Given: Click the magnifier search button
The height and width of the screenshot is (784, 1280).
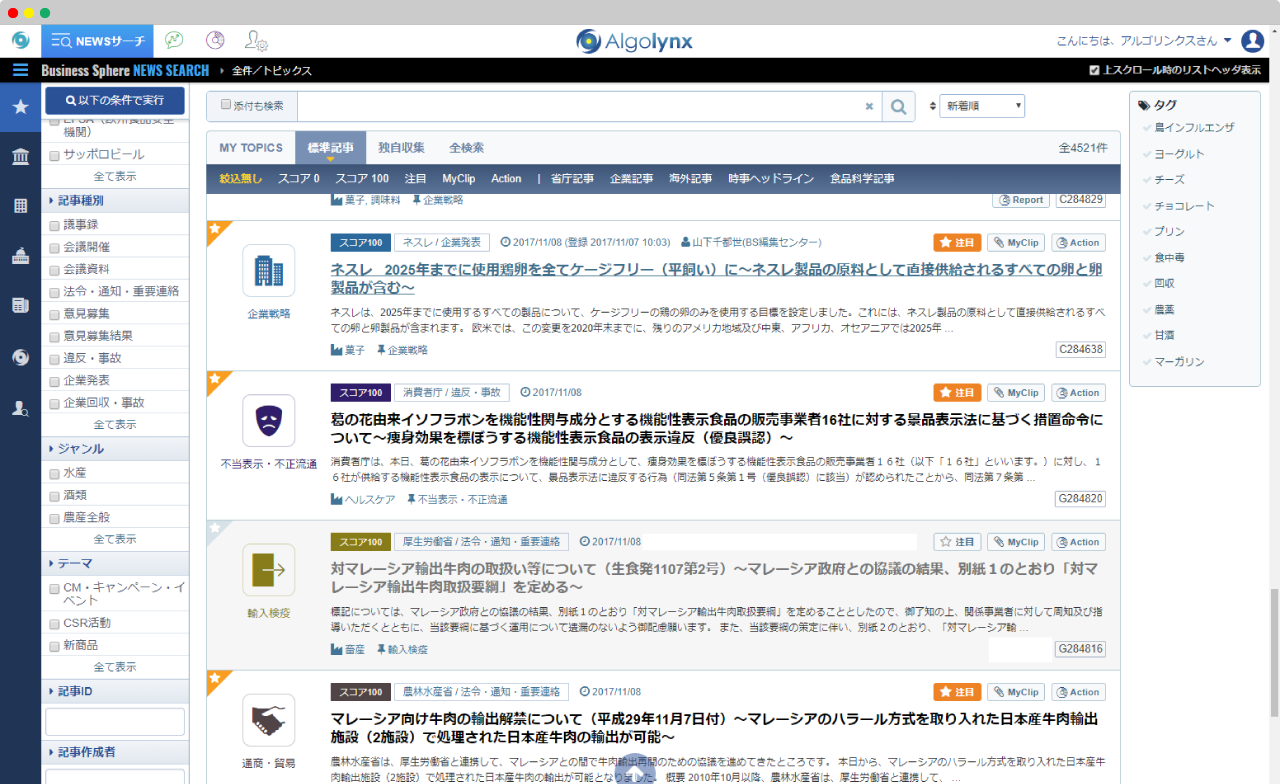Looking at the screenshot, I should coord(898,106).
